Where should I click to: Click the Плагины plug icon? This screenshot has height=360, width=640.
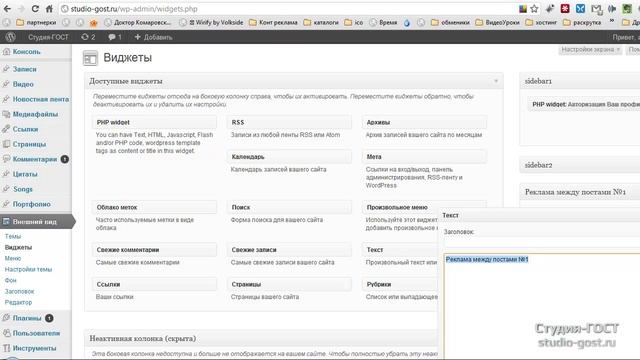pos(6,318)
